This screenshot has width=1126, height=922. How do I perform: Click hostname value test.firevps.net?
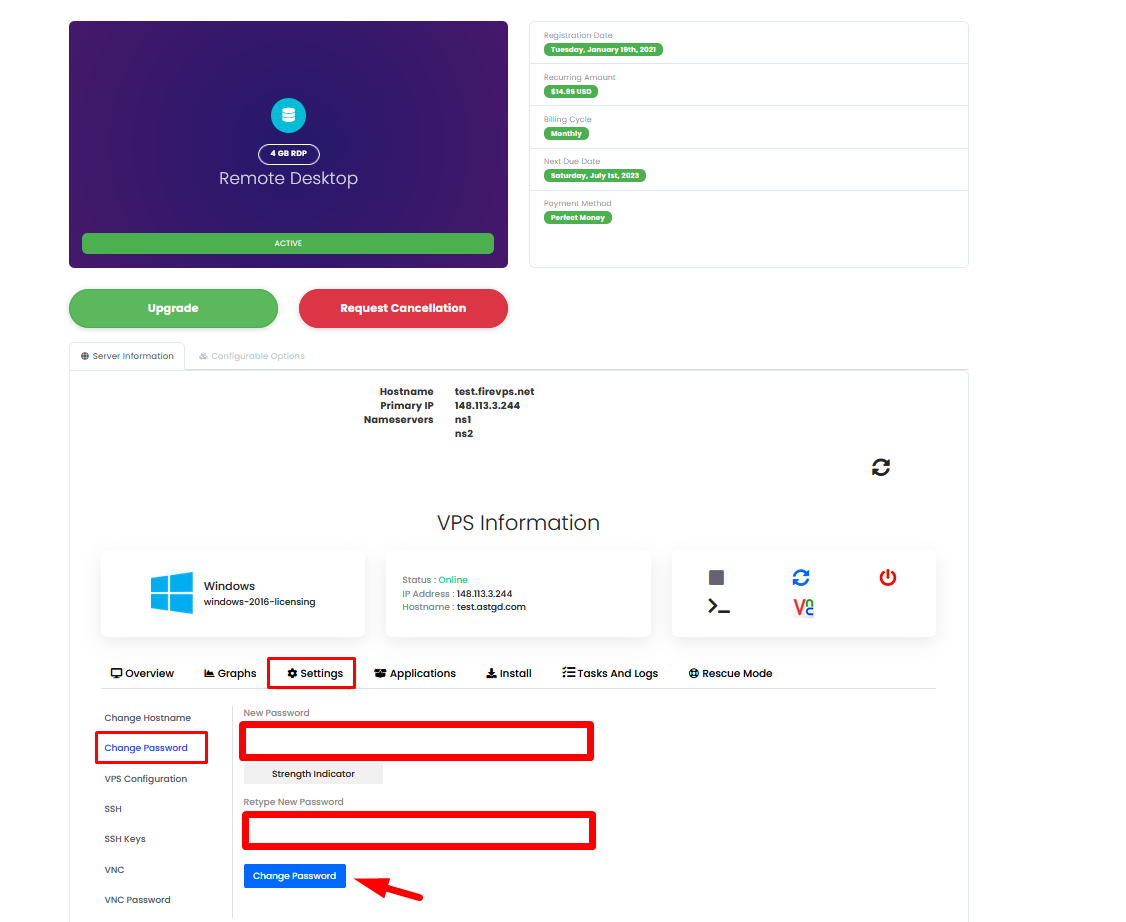[x=494, y=391]
